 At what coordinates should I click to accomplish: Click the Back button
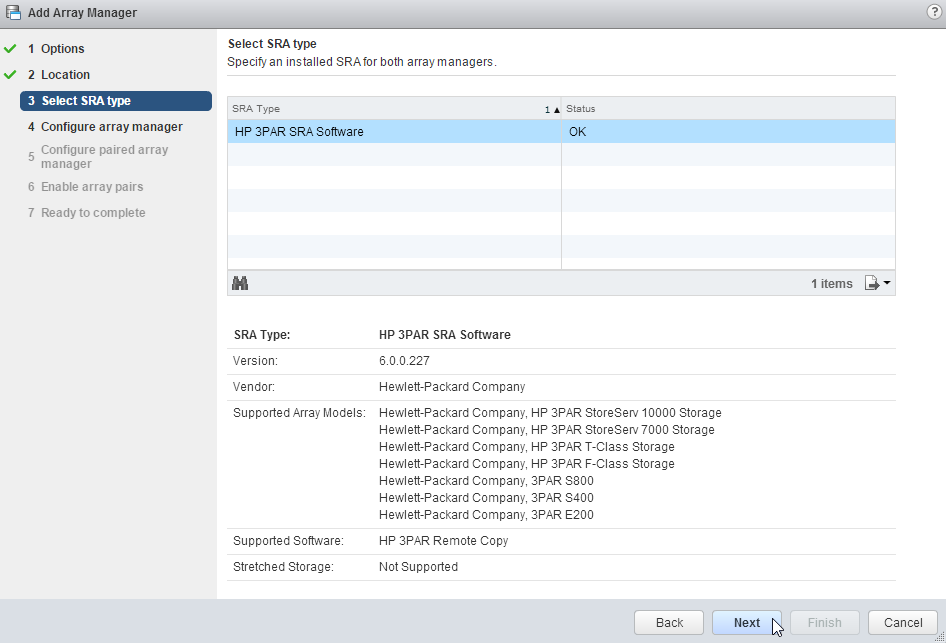[x=669, y=622]
